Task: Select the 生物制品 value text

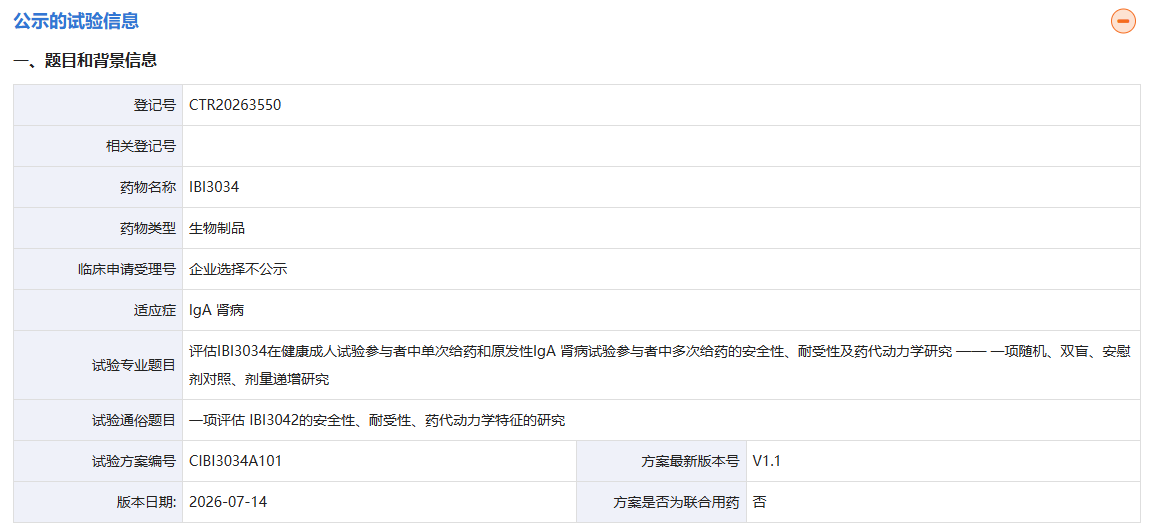Action: coord(217,228)
